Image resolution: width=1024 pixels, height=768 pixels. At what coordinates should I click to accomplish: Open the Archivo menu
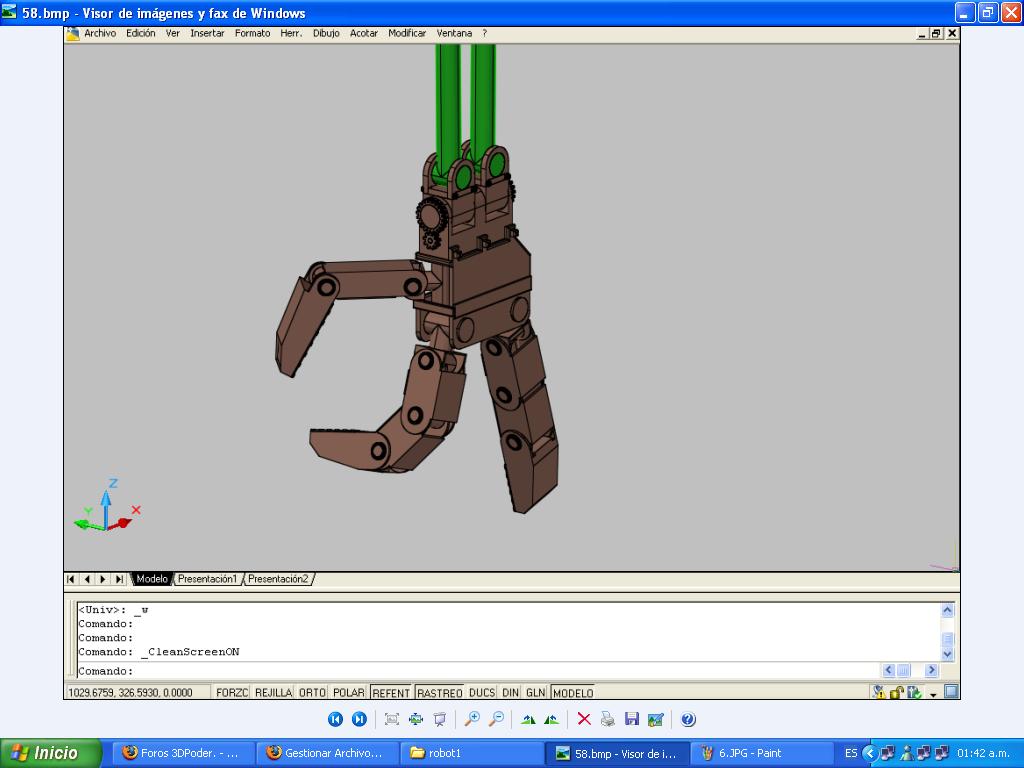(100, 33)
